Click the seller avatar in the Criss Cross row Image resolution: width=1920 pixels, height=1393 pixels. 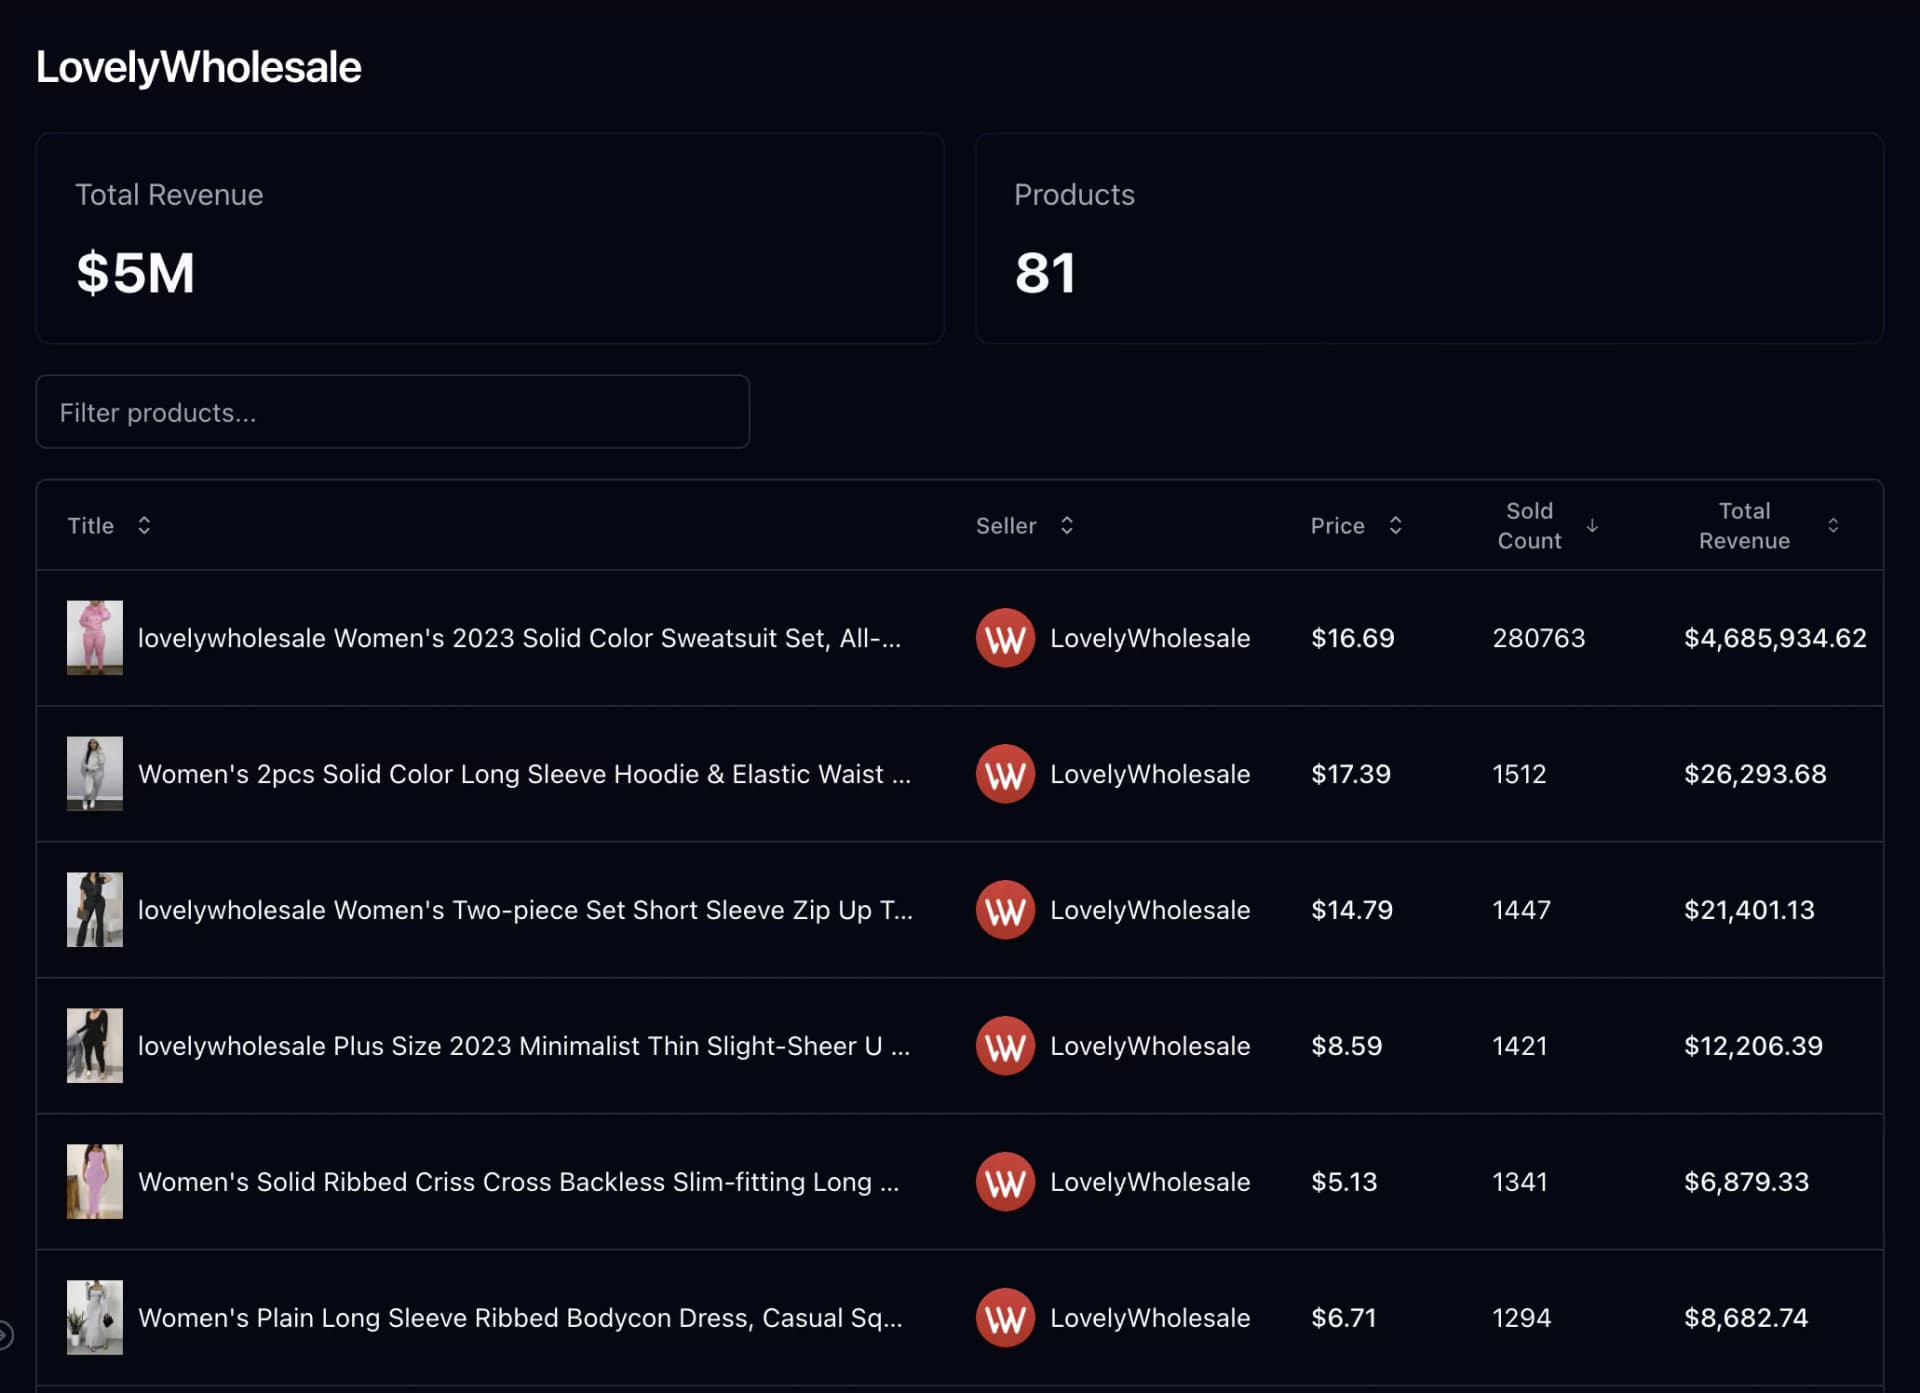point(1005,1182)
